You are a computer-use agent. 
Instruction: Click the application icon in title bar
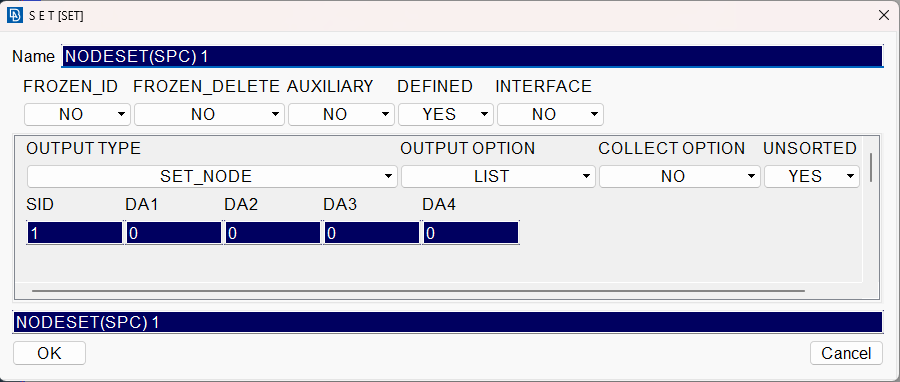pyautogui.click(x=14, y=15)
